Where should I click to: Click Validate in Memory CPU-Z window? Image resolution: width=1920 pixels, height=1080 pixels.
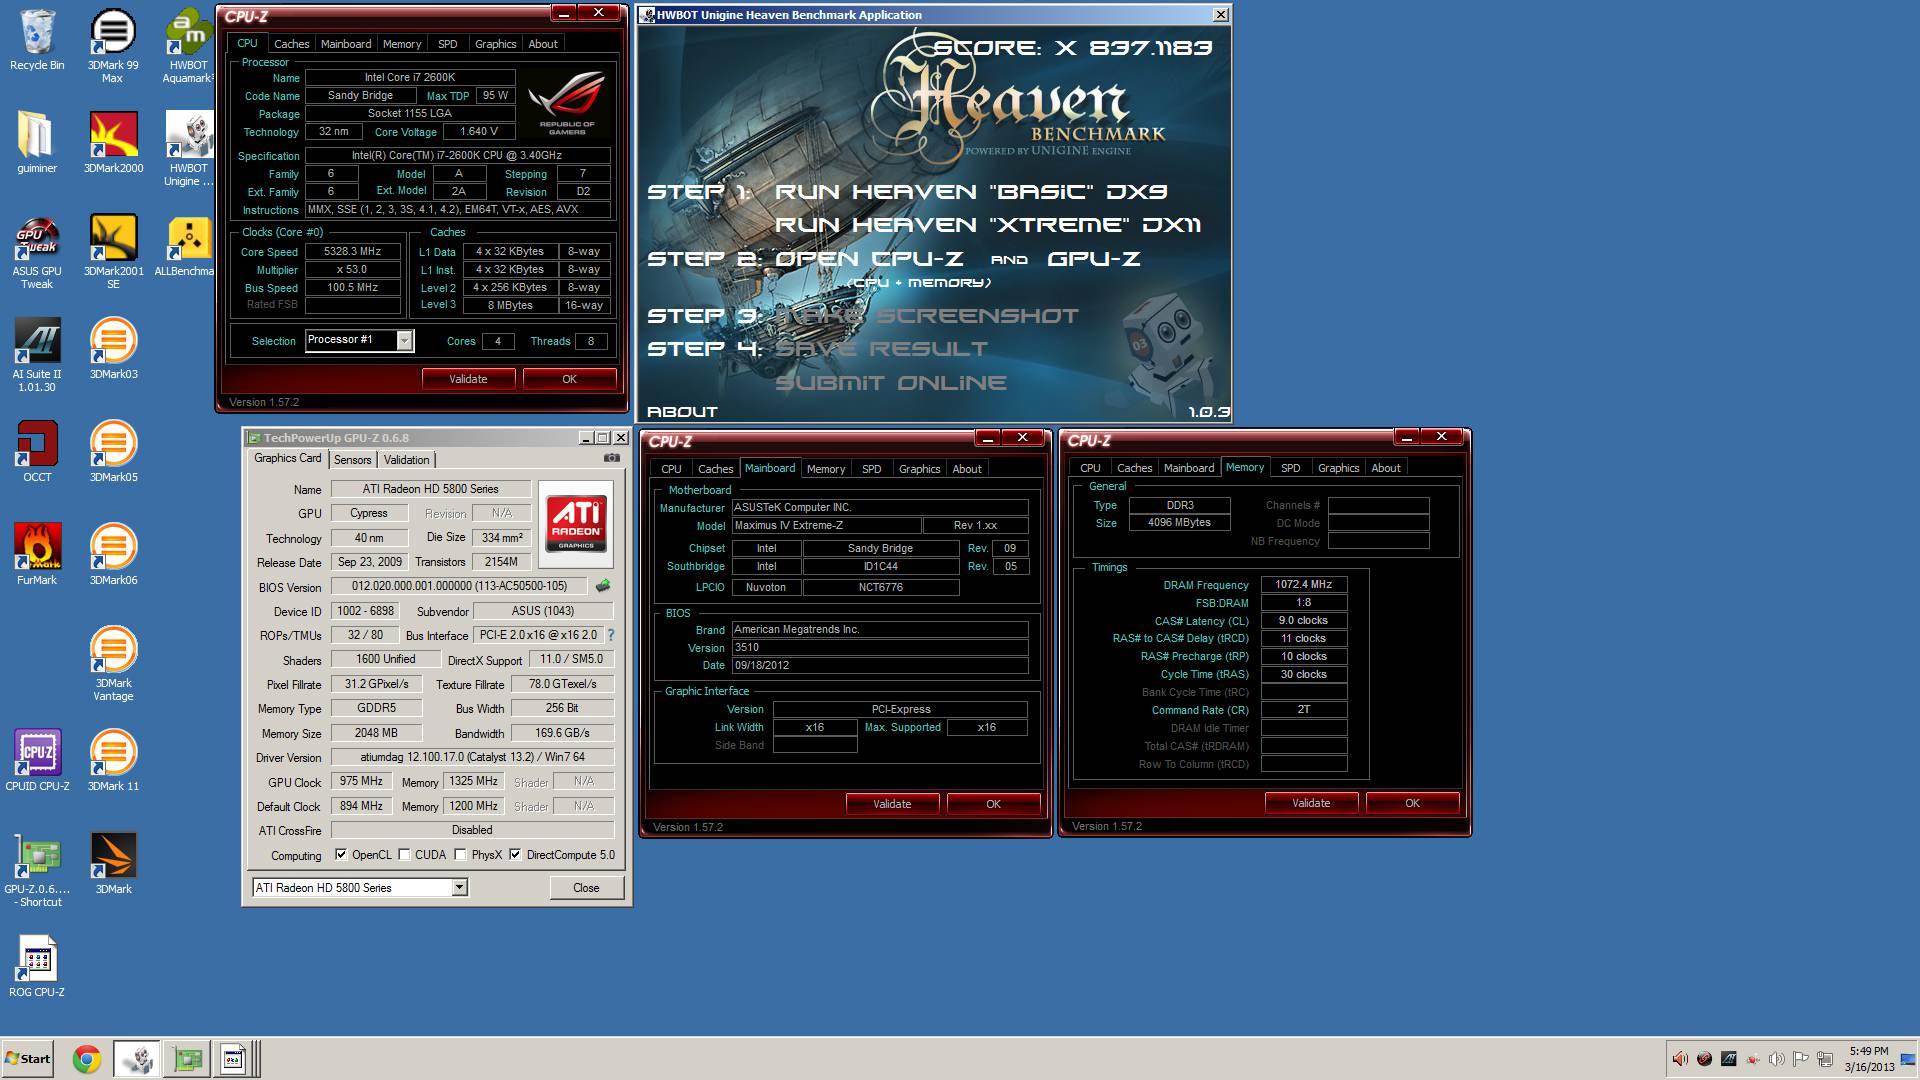click(x=1311, y=803)
